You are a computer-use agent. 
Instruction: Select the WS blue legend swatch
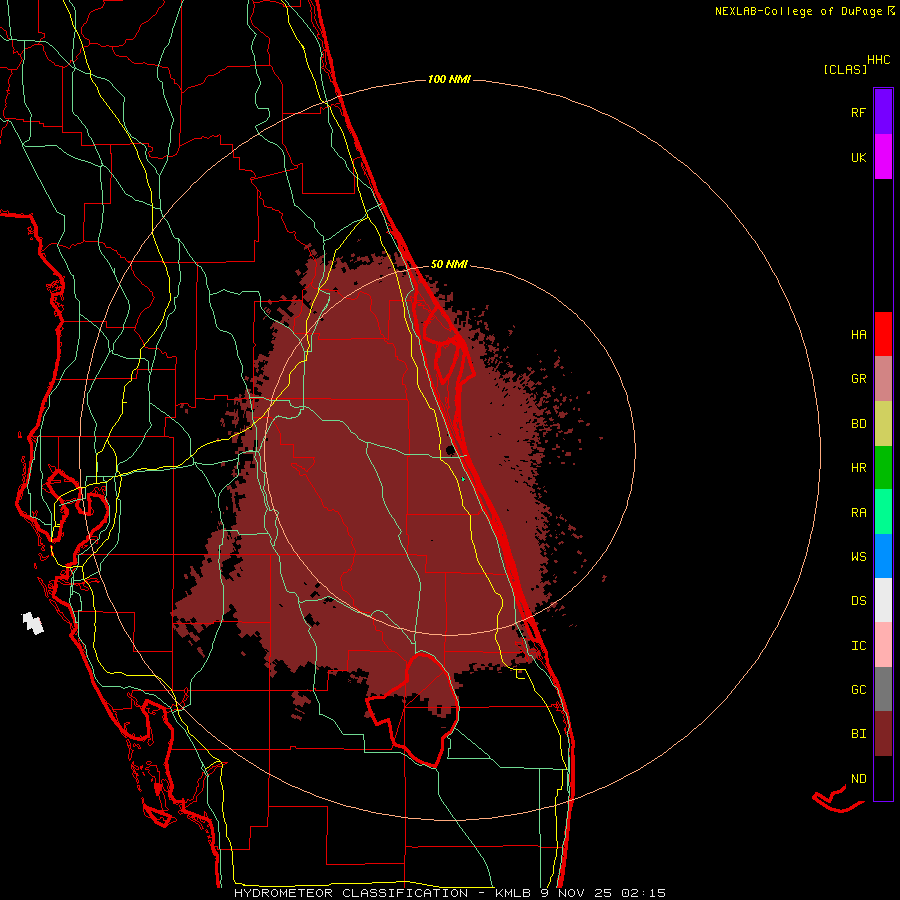883,556
